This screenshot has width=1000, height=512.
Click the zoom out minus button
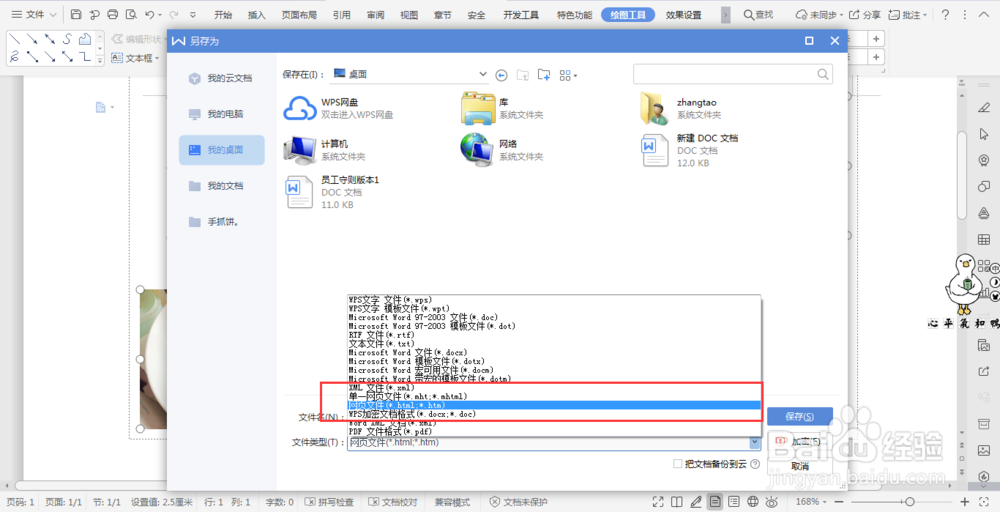[x=840, y=502]
